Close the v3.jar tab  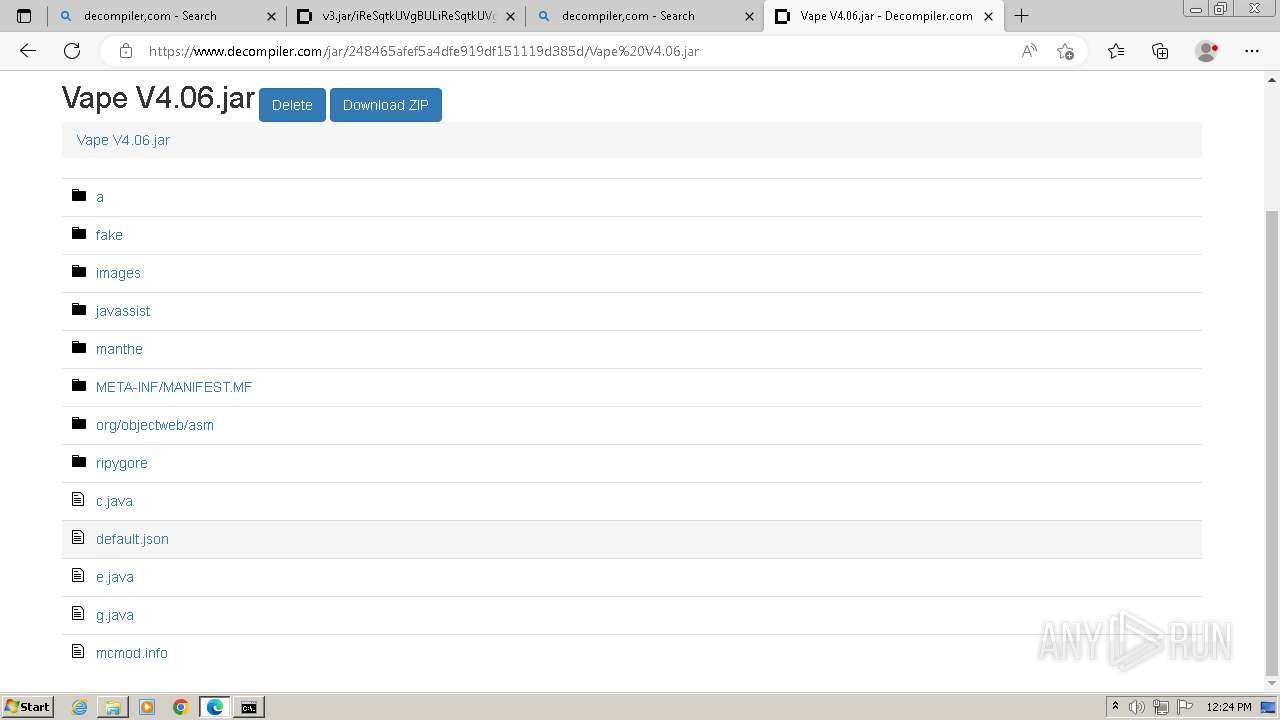510,16
